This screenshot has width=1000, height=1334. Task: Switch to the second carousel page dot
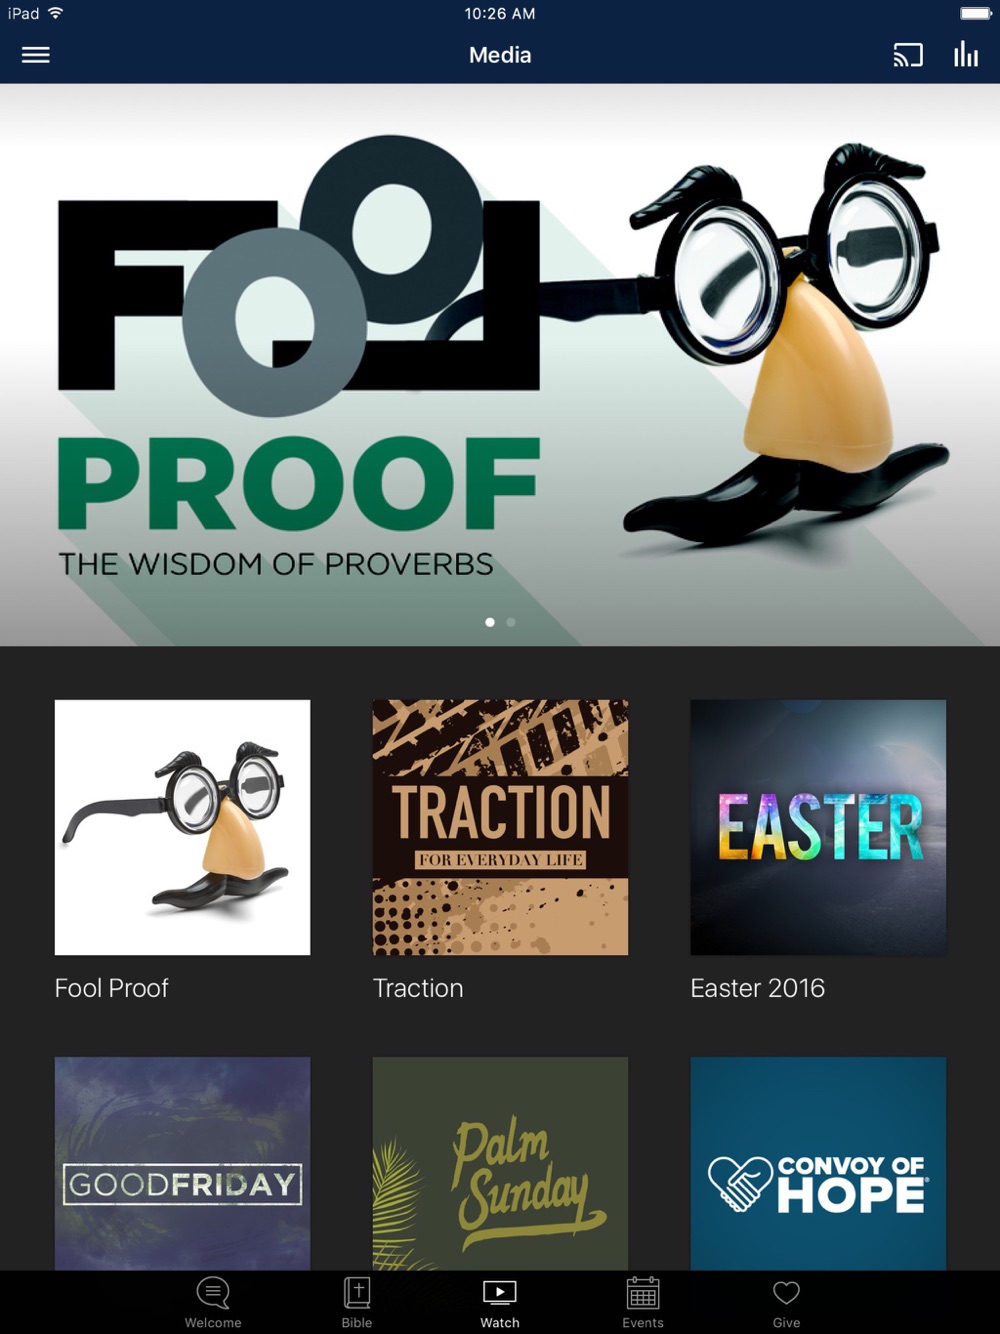tap(511, 622)
